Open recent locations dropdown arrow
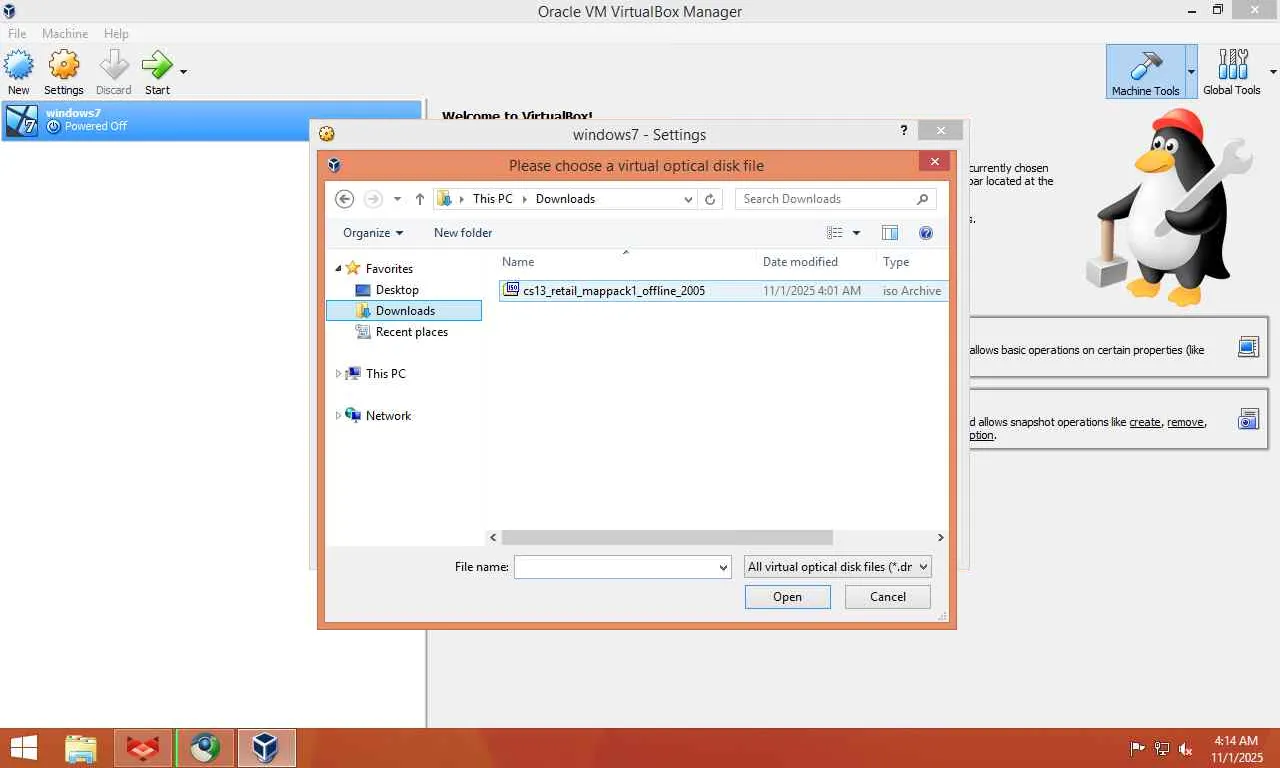 click(x=397, y=199)
